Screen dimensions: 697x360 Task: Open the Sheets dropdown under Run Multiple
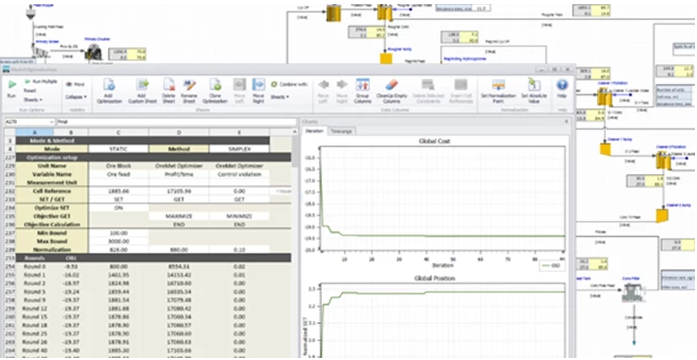(x=33, y=100)
